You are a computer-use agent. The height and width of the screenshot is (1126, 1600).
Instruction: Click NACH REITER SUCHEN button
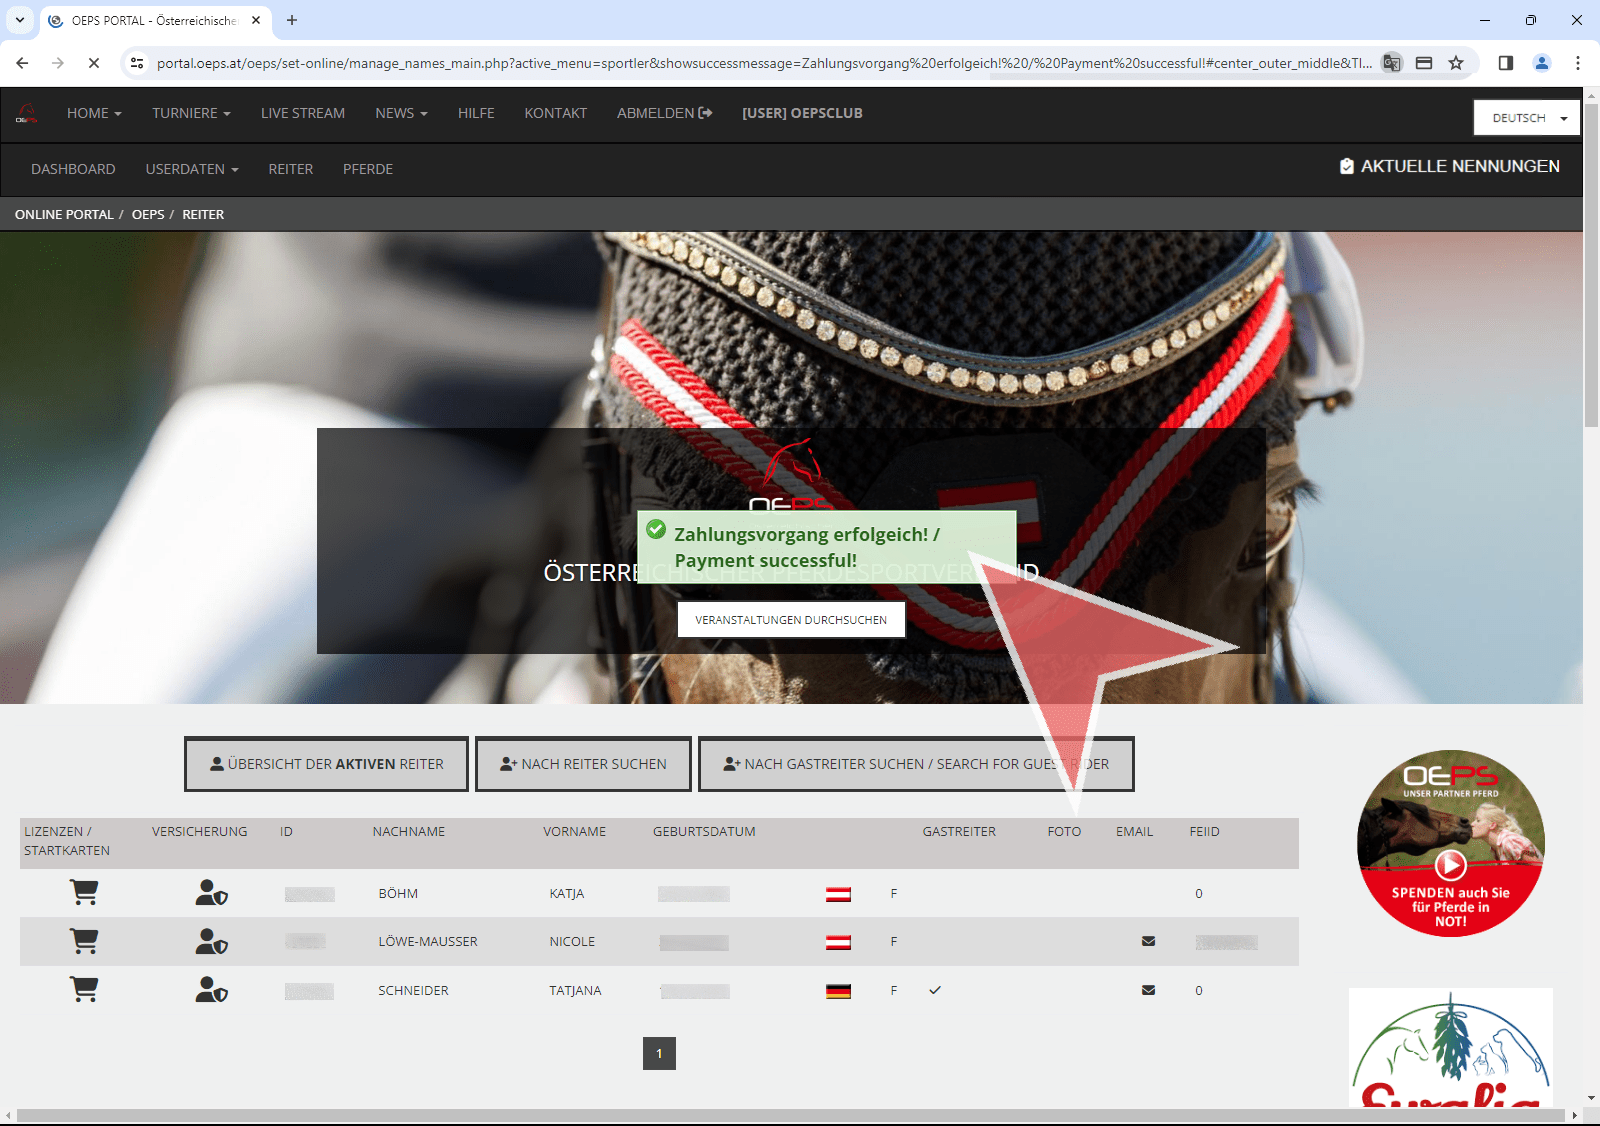(x=583, y=764)
